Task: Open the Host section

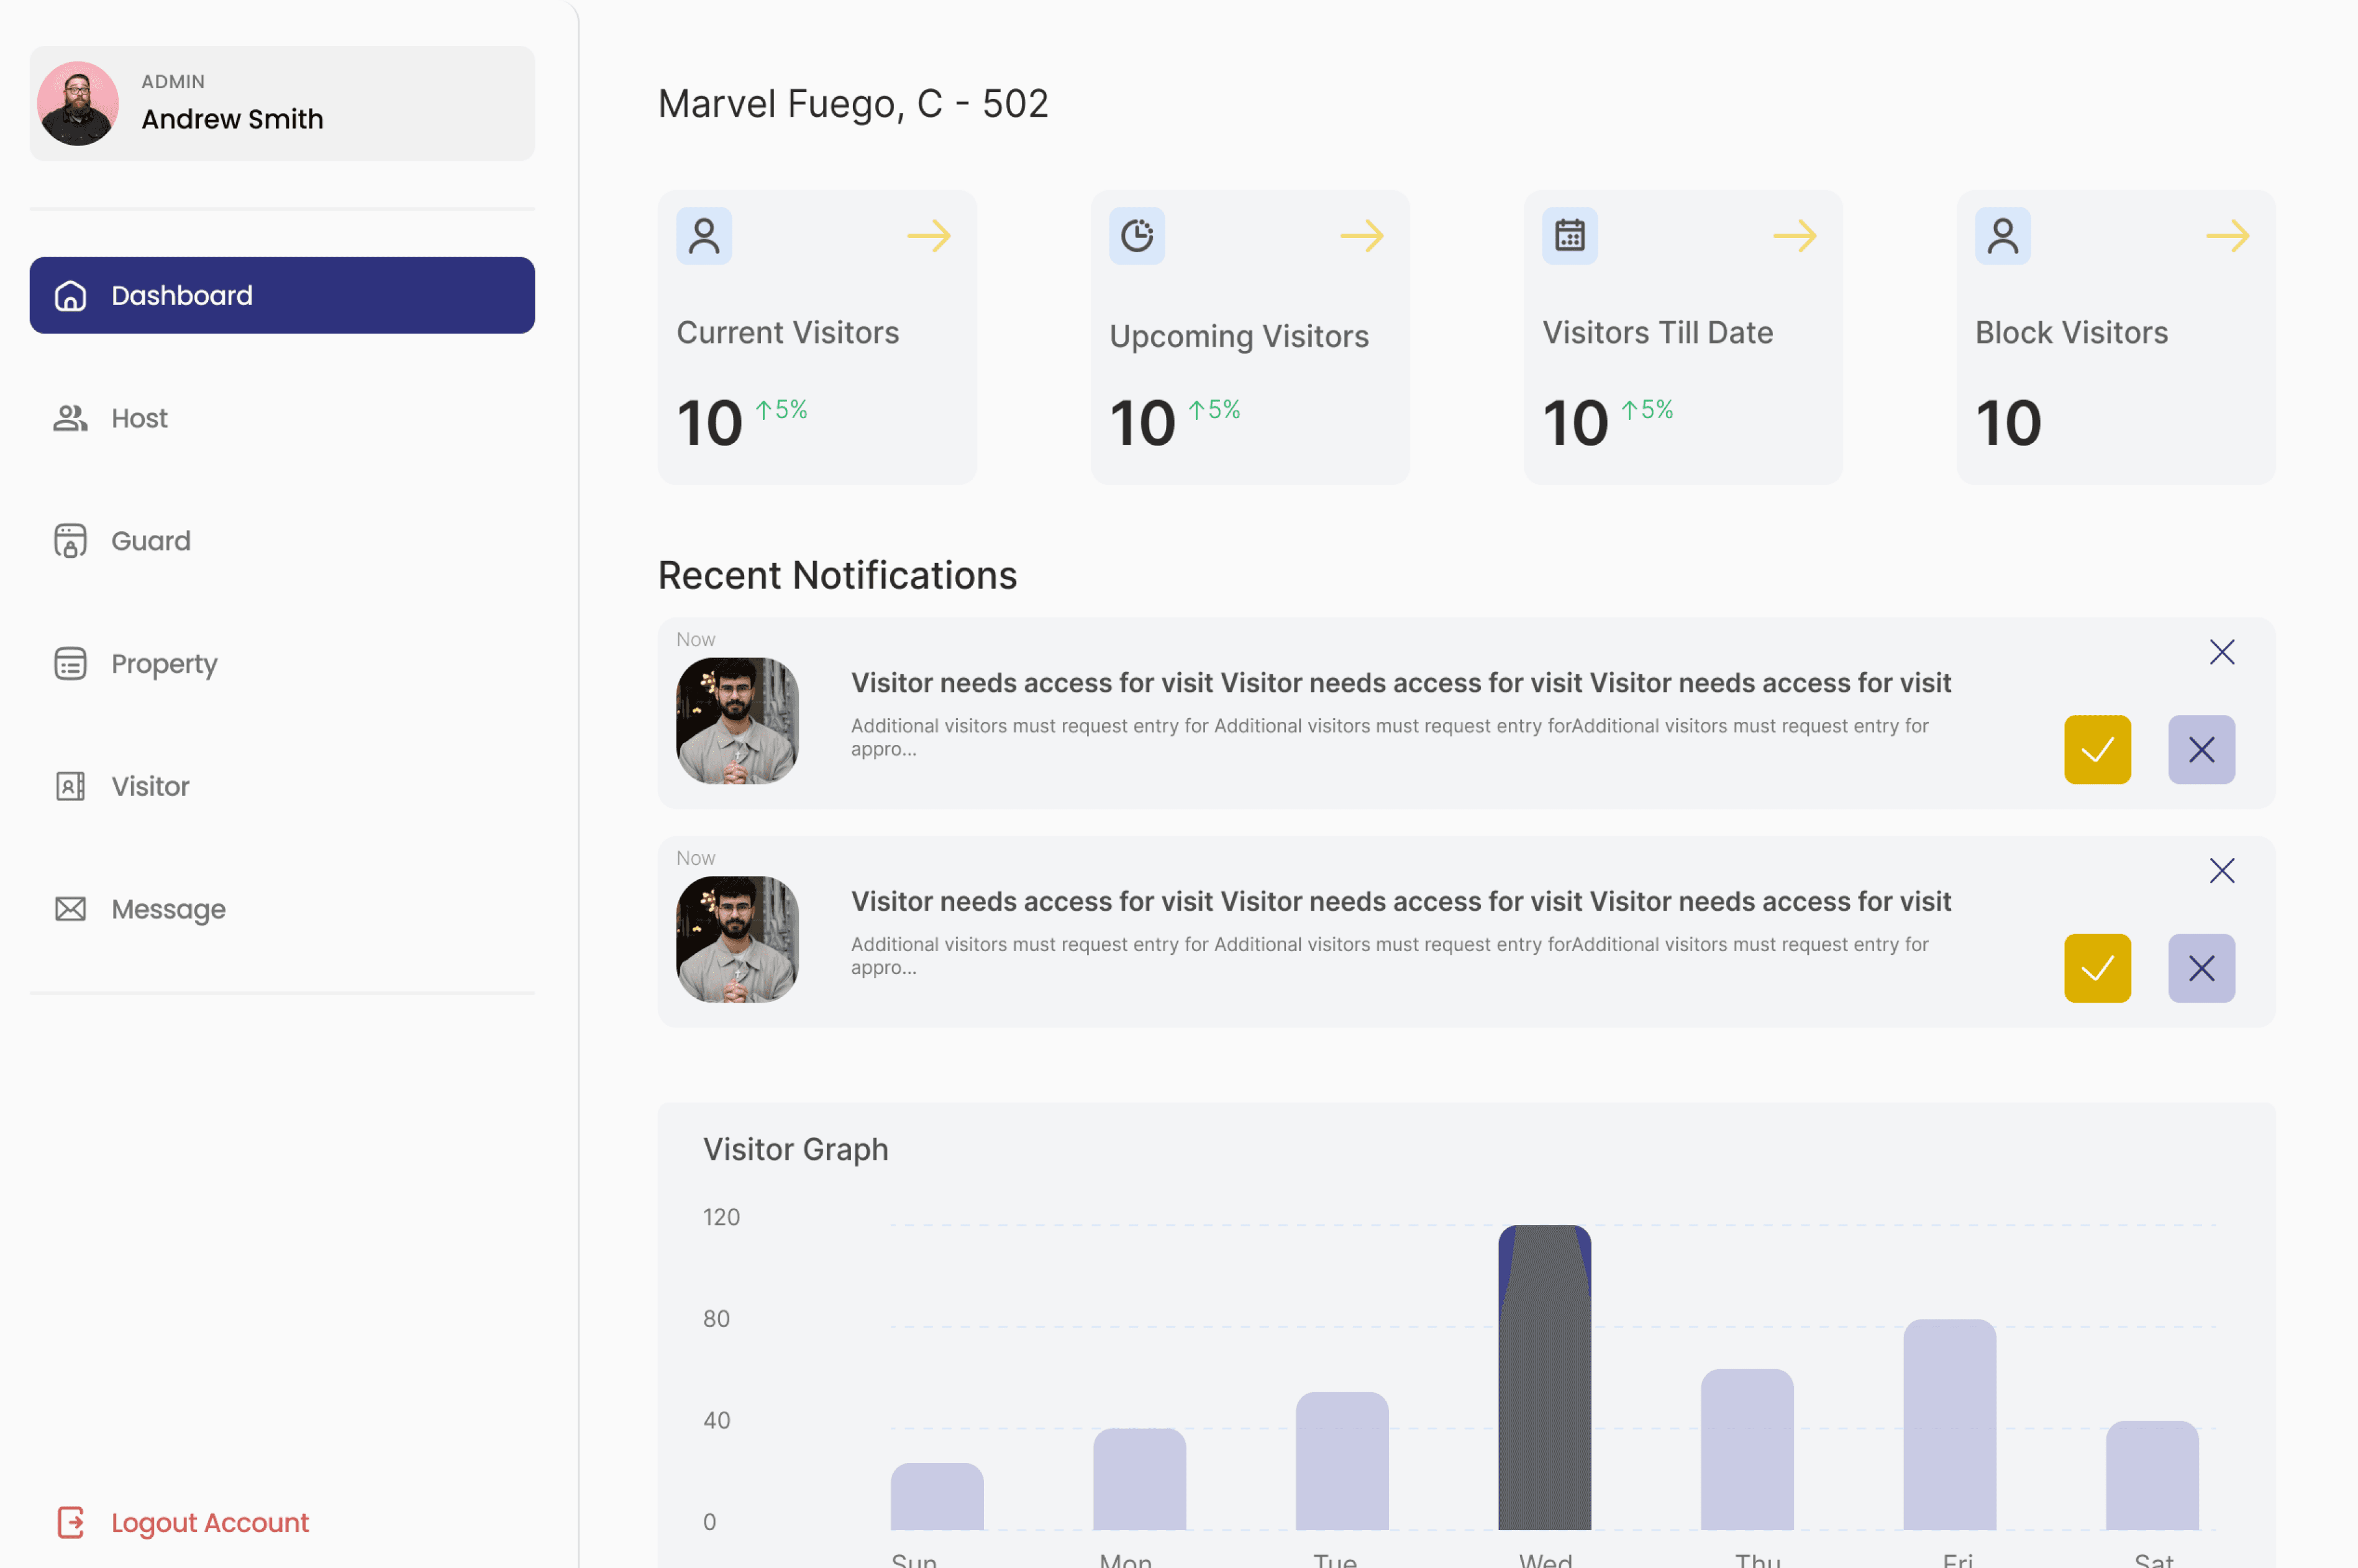Action: [x=139, y=418]
